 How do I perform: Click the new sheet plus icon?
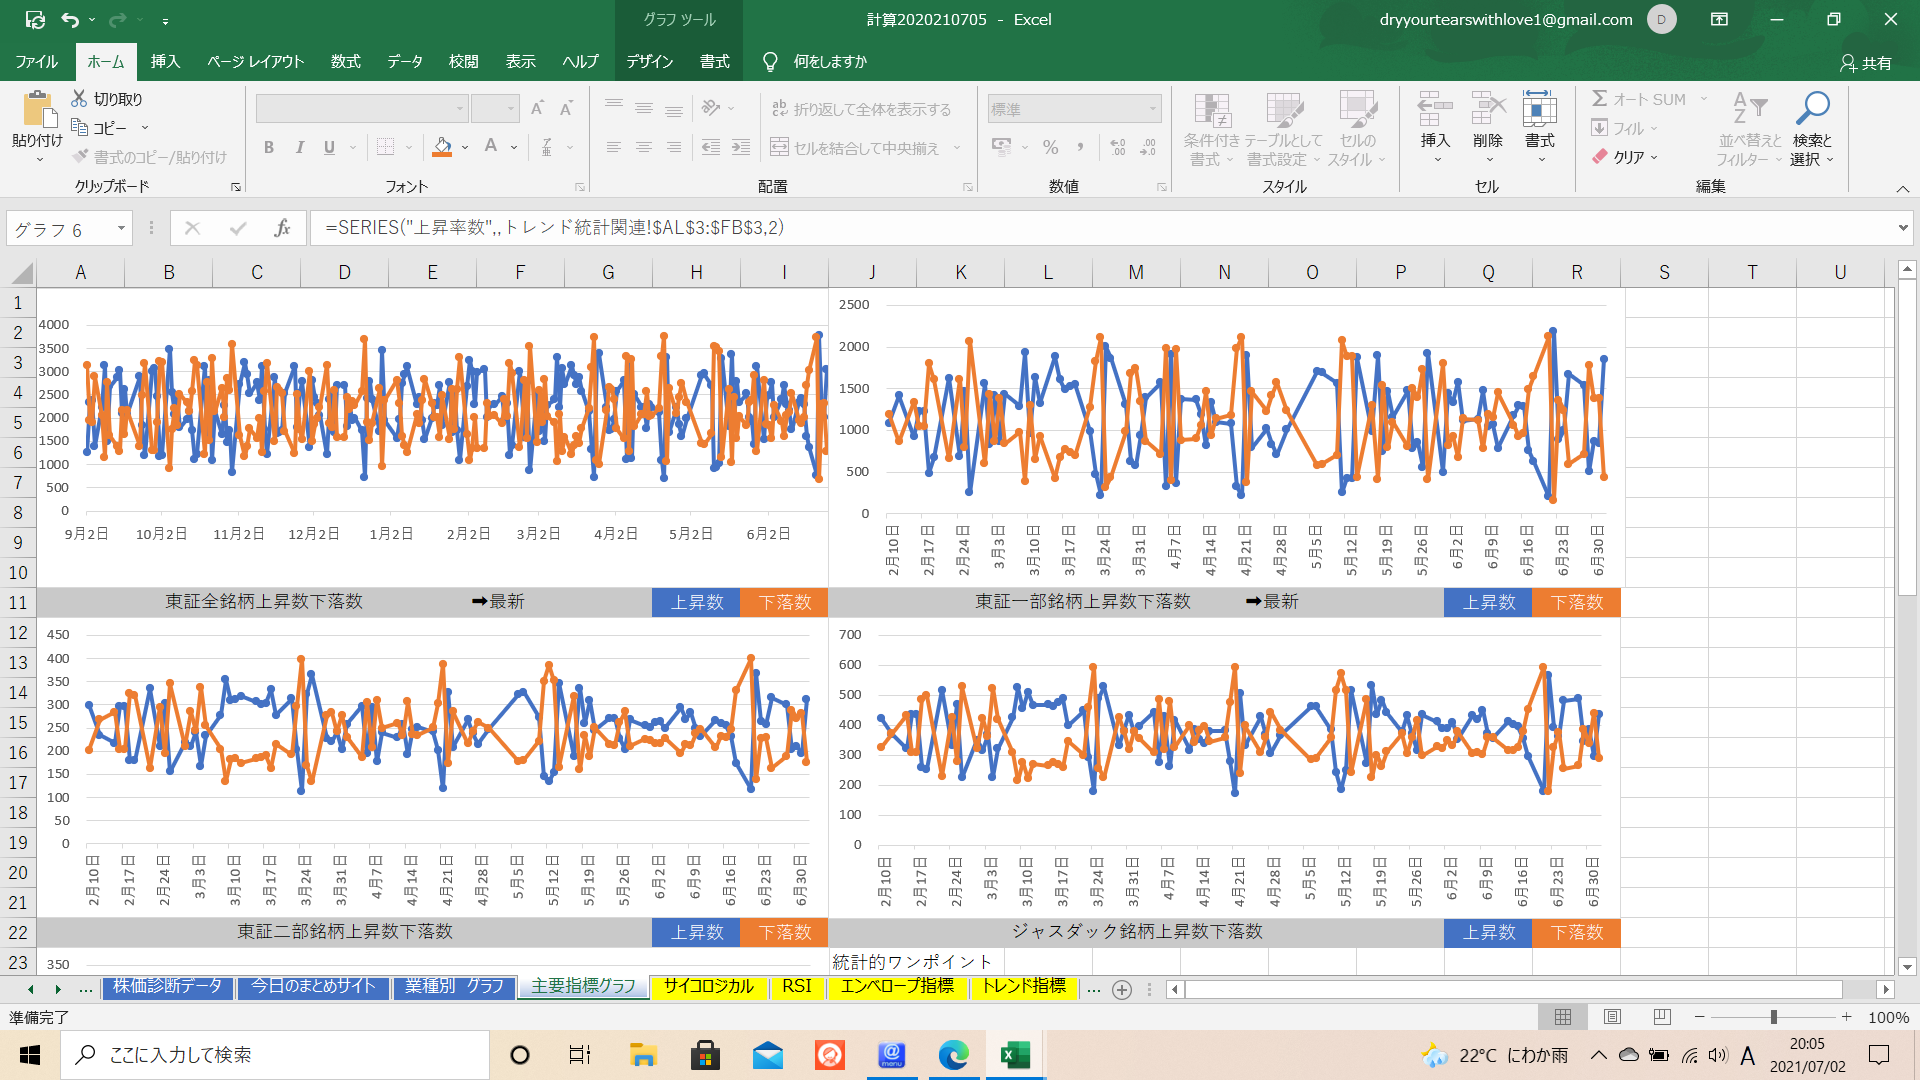(x=1122, y=989)
